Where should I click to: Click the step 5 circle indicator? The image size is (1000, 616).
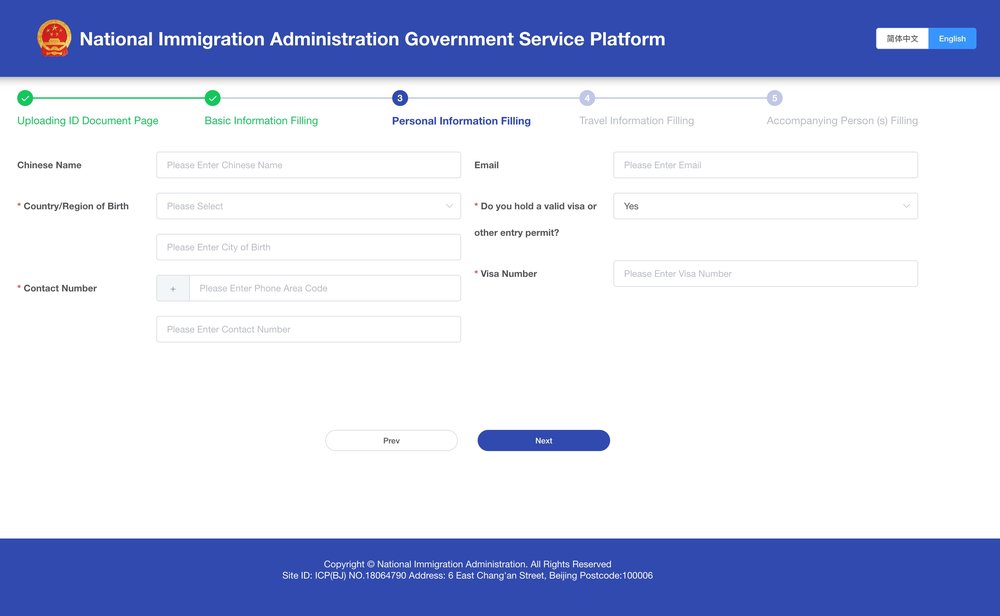point(775,98)
